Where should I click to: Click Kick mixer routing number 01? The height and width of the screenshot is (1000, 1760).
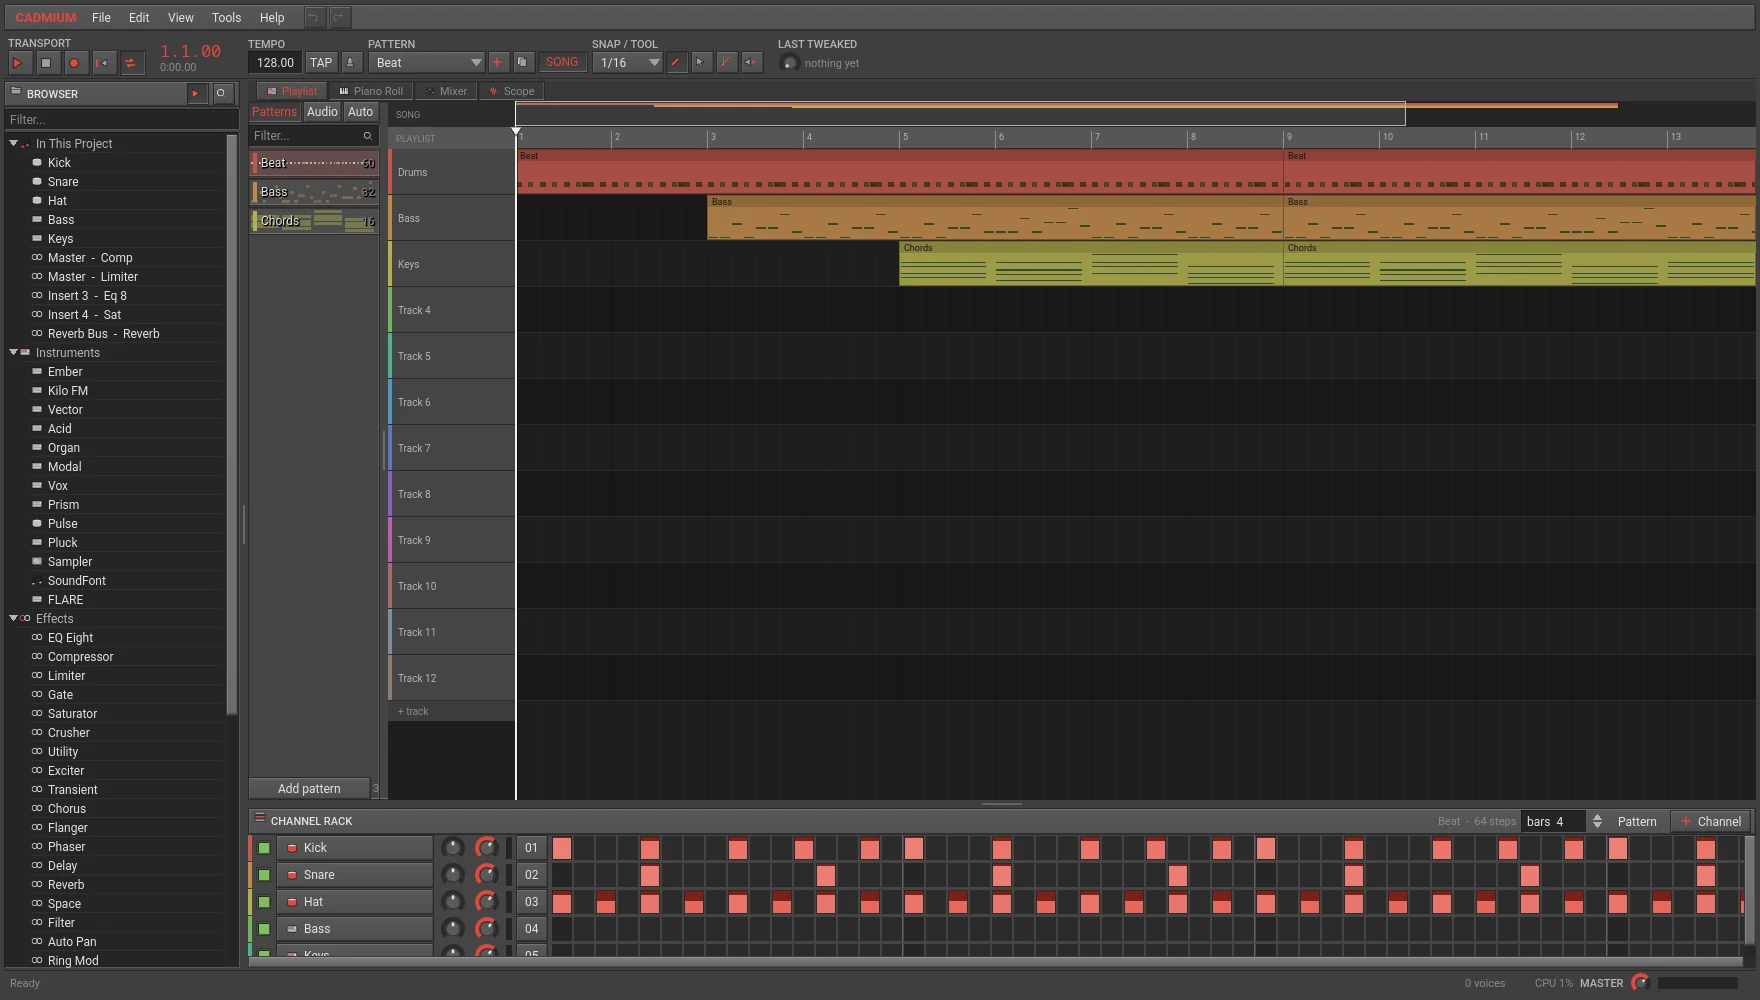tap(531, 848)
